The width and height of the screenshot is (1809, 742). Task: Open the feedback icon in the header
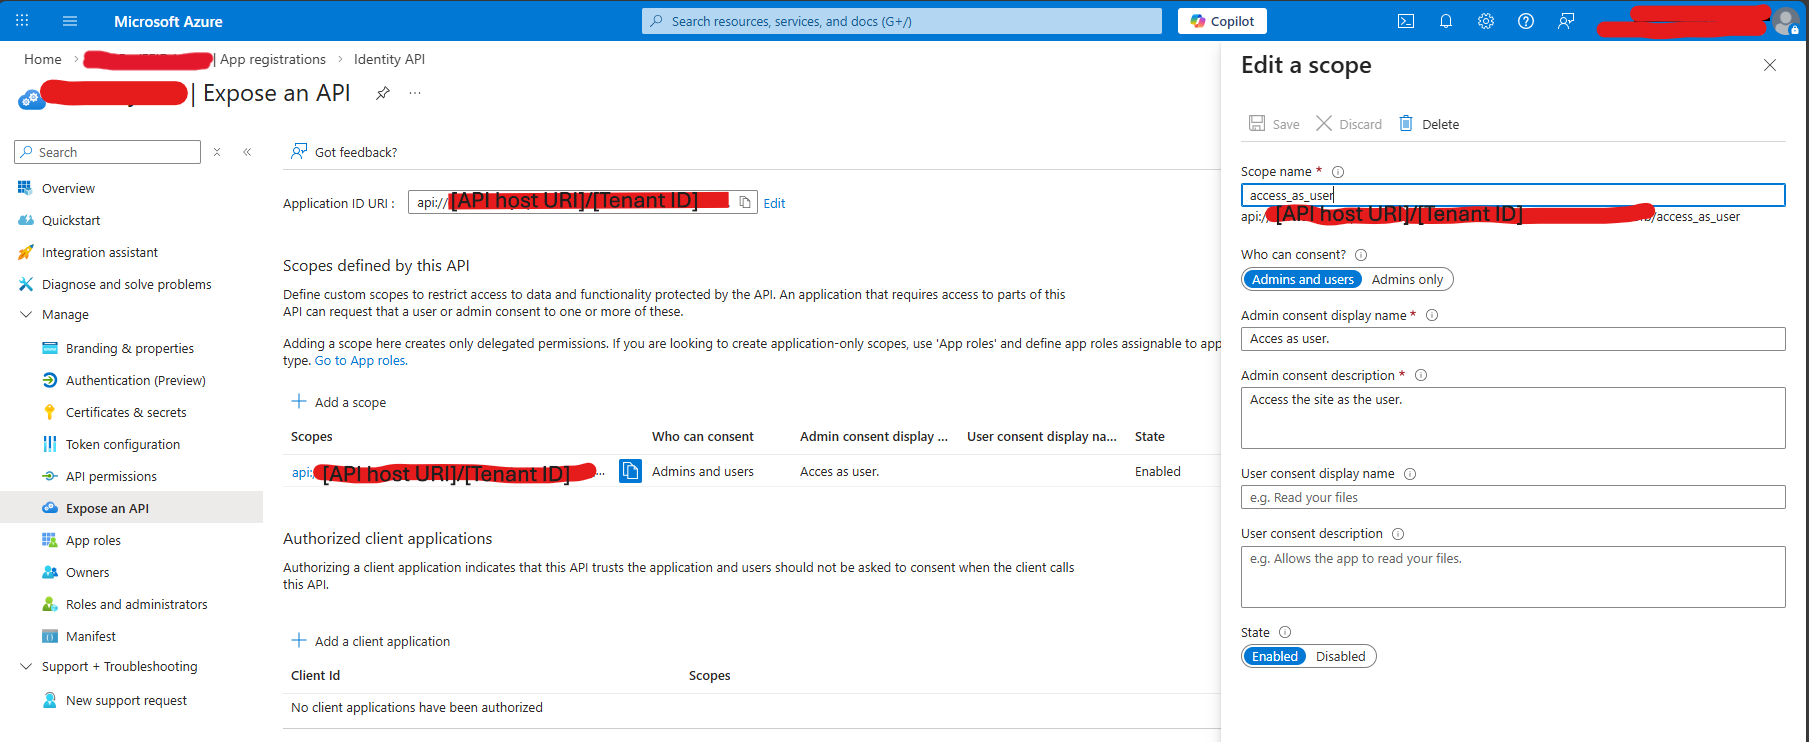pyautogui.click(x=1566, y=21)
